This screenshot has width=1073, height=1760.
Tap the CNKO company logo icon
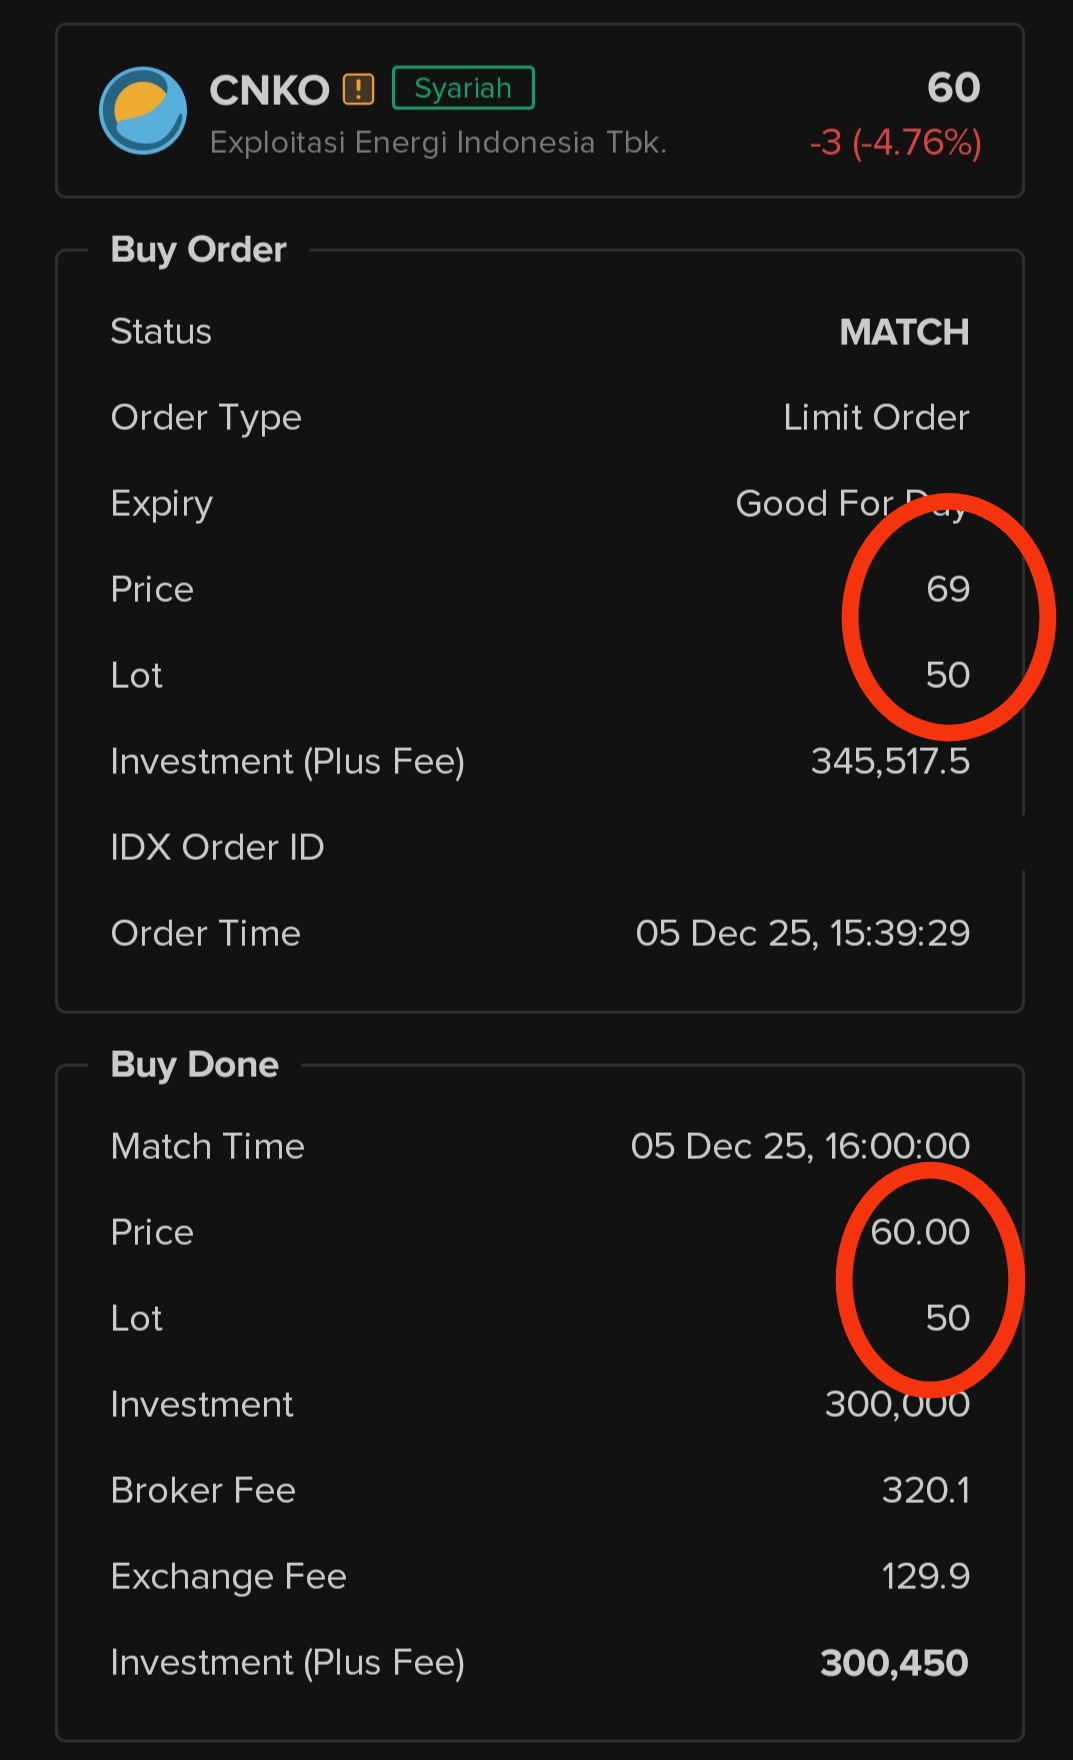(143, 111)
